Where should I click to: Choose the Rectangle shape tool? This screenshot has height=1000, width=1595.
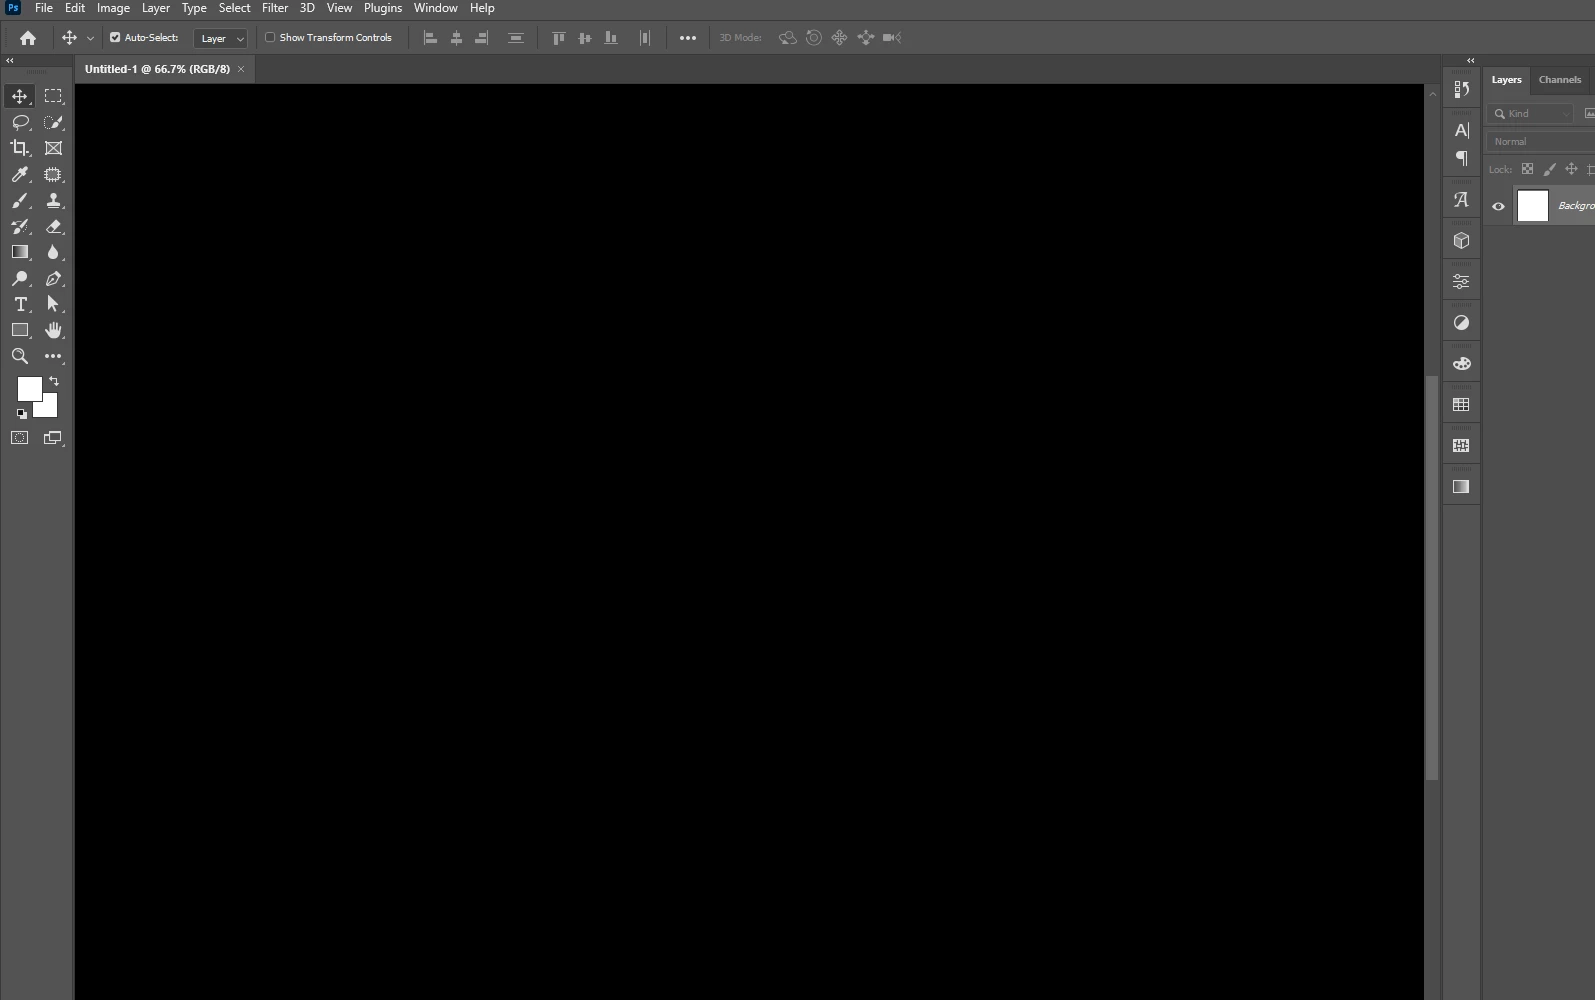pos(20,330)
